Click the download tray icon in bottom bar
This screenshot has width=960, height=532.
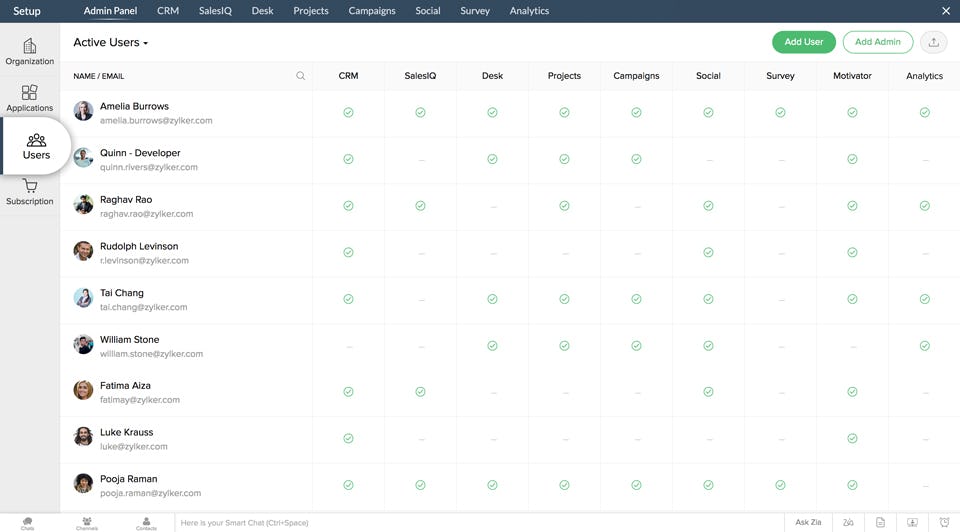[x=912, y=522]
